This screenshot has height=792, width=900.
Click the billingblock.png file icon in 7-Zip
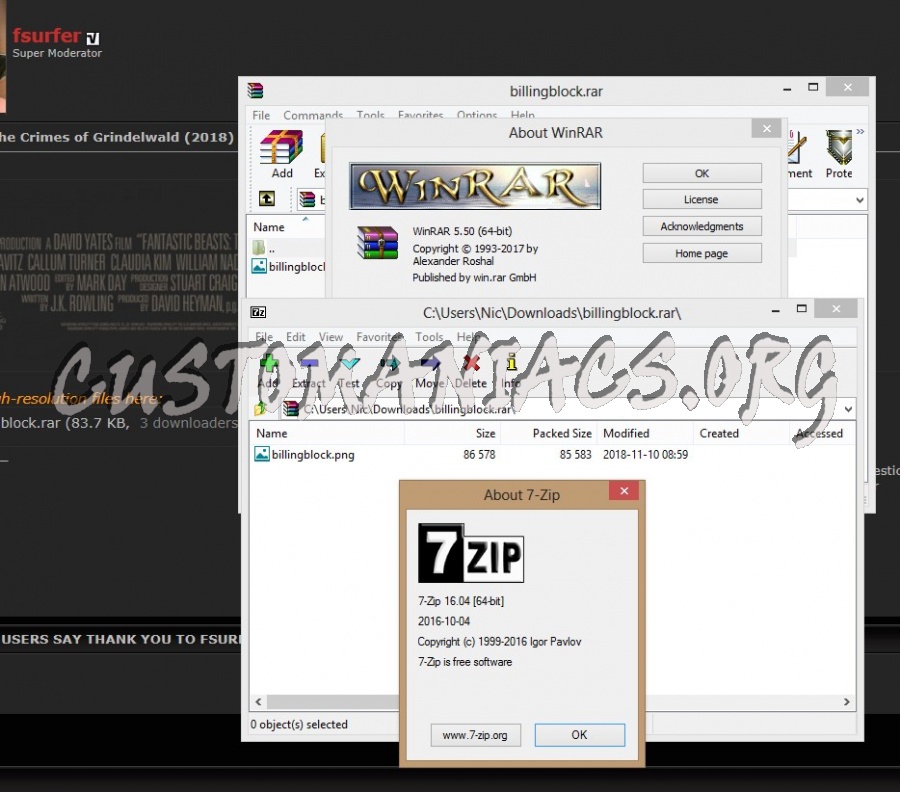click(262, 454)
